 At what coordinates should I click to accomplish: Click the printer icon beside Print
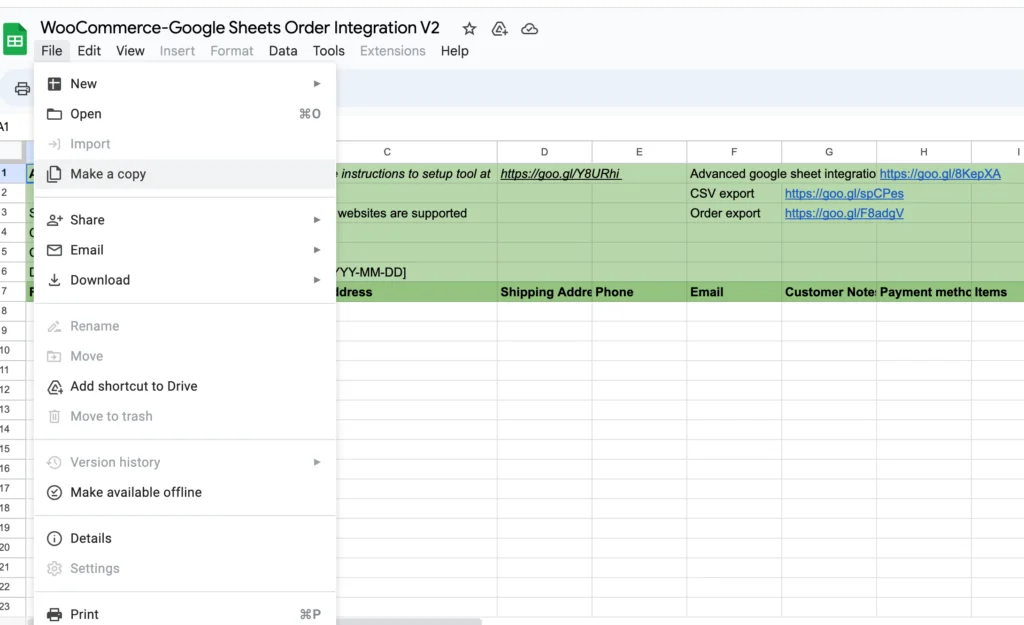coord(54,615)
